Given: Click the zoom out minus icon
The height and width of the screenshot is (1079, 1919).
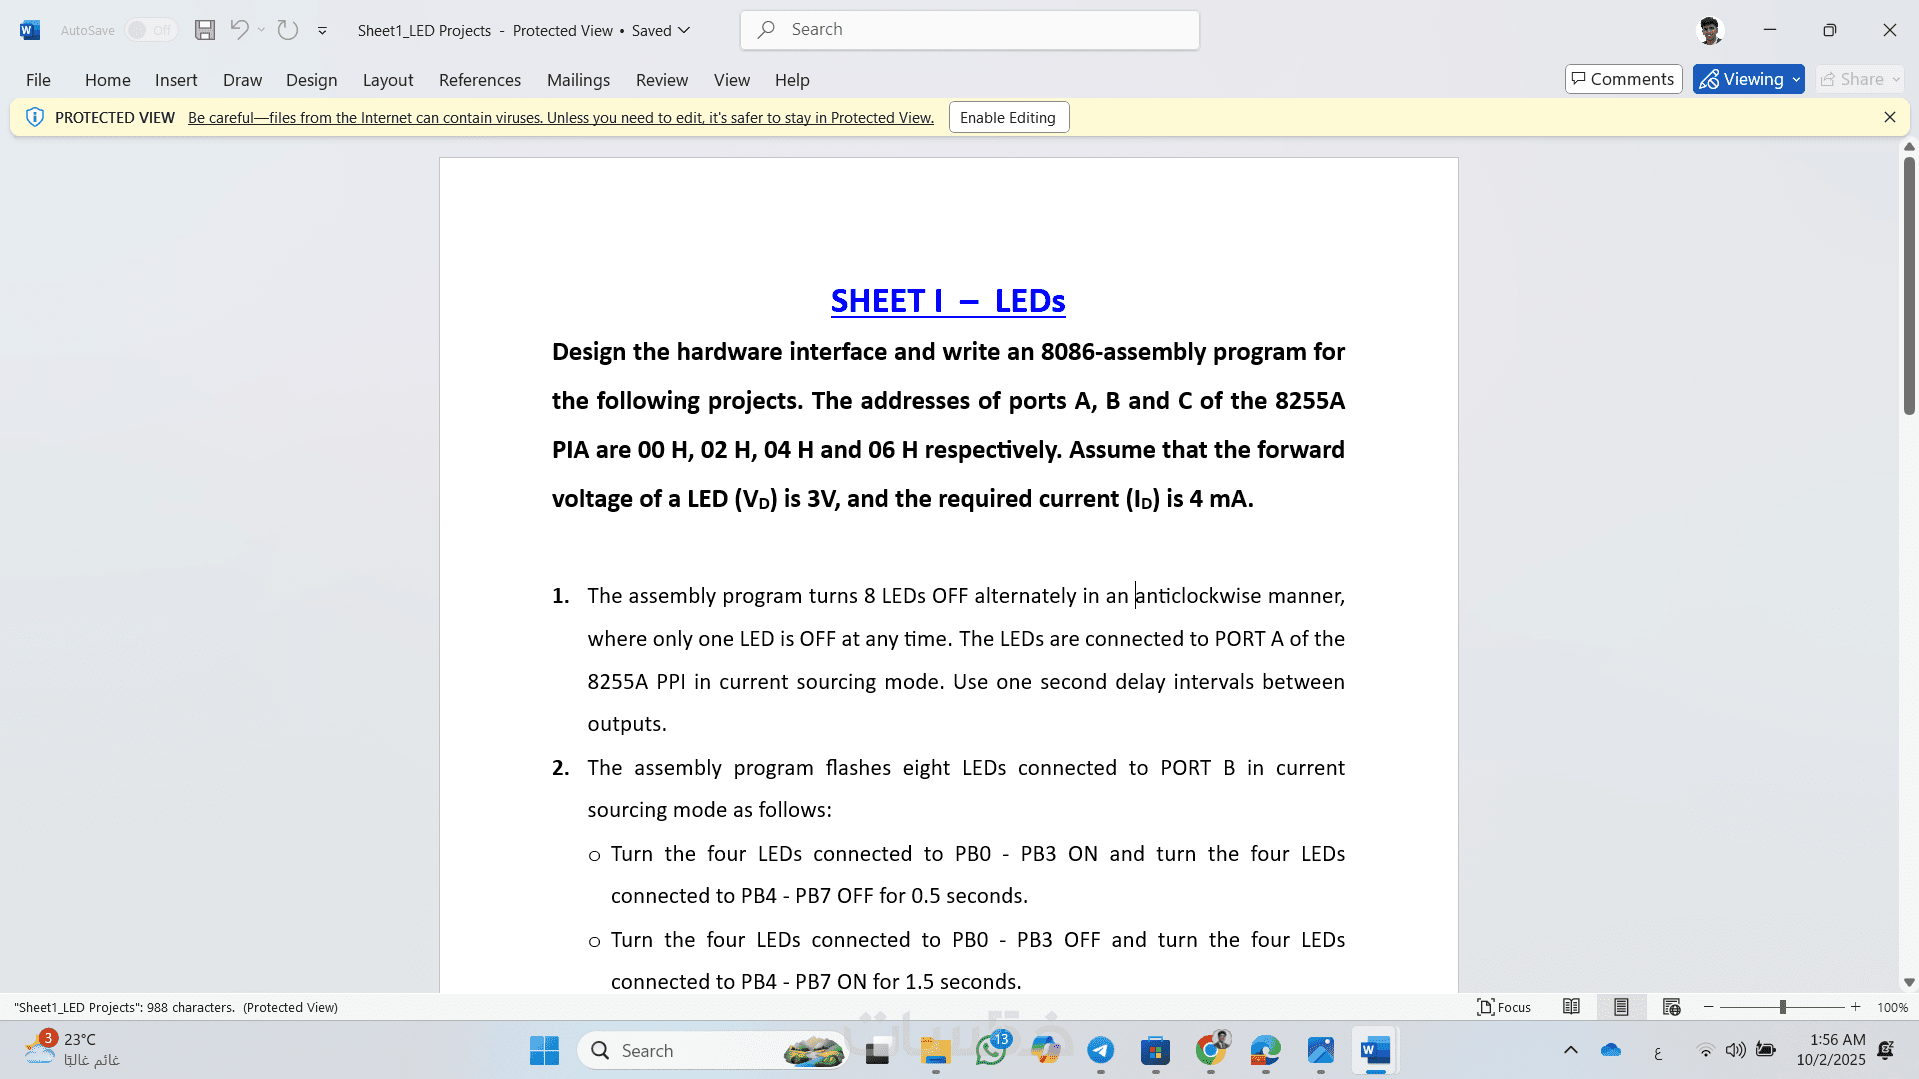Looking at the screenshot, I should (x=1709, y=1007).
